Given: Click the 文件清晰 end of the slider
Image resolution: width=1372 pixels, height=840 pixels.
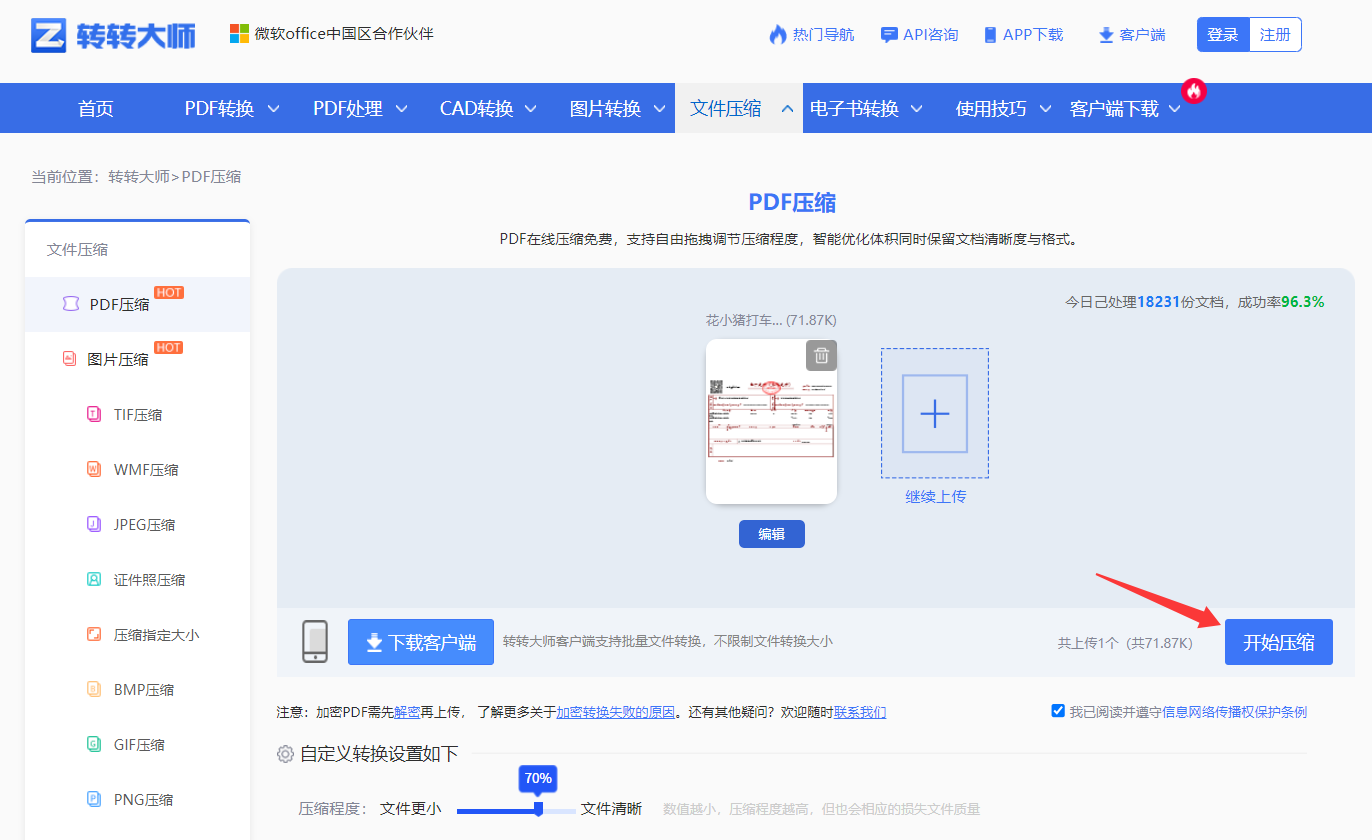Looking at the screenshot, I should [612, 809].
